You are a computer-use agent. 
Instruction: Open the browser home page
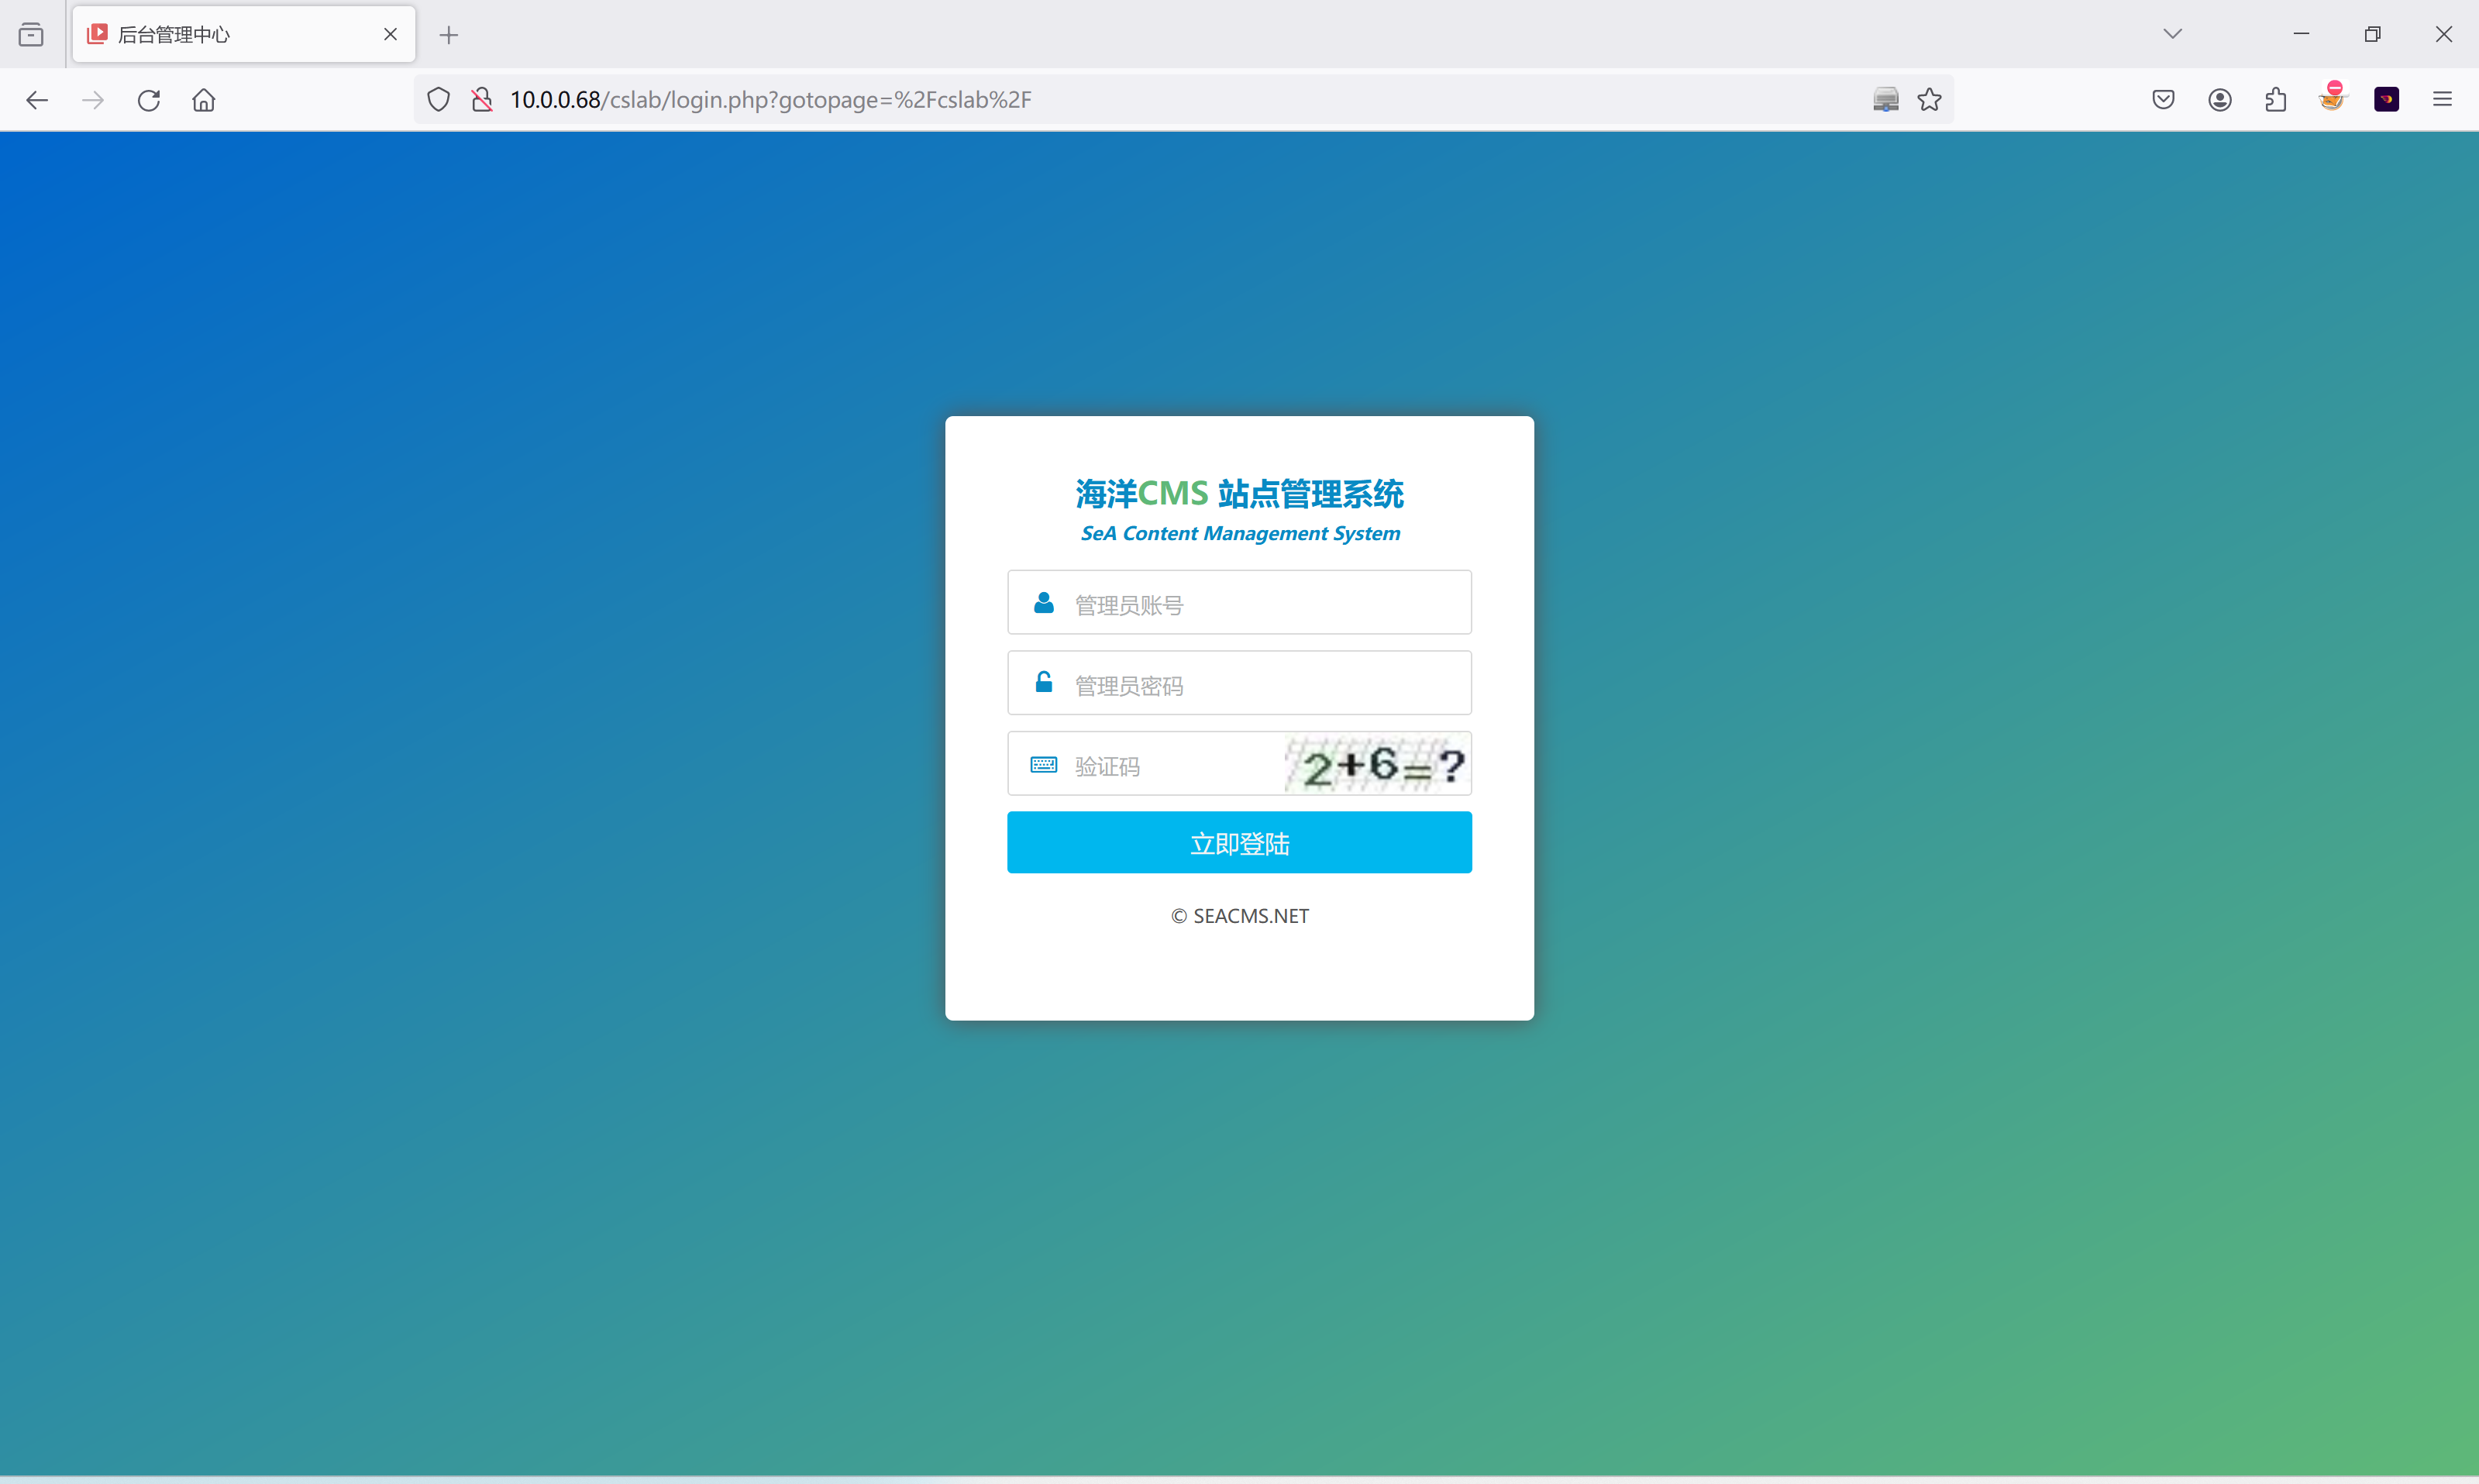[203, 99]
